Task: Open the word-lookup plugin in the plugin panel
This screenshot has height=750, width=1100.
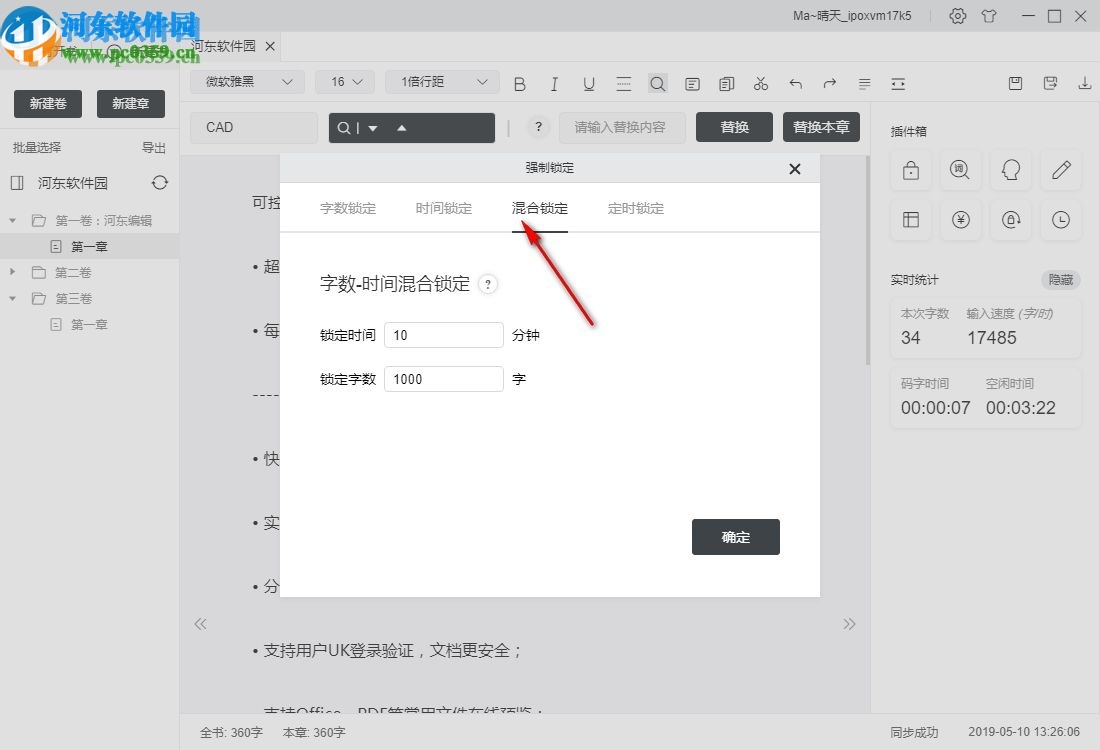Action: tap(960, 170)
